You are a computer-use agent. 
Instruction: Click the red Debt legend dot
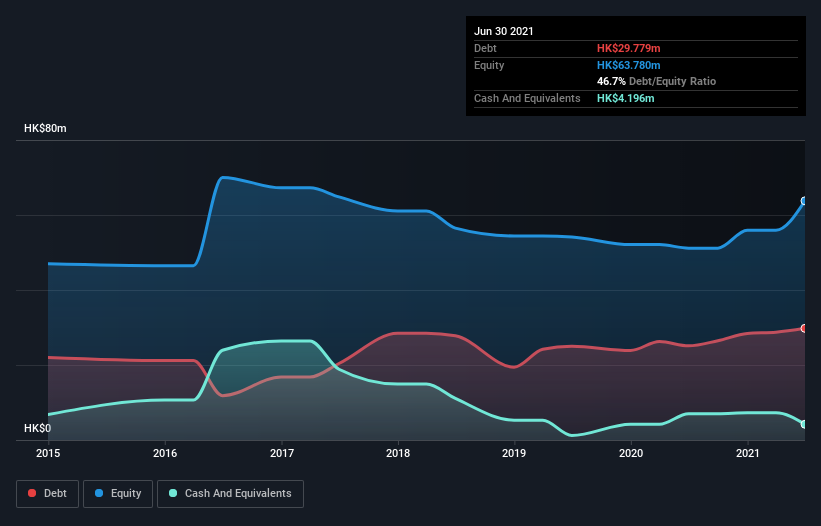point(32,493)
